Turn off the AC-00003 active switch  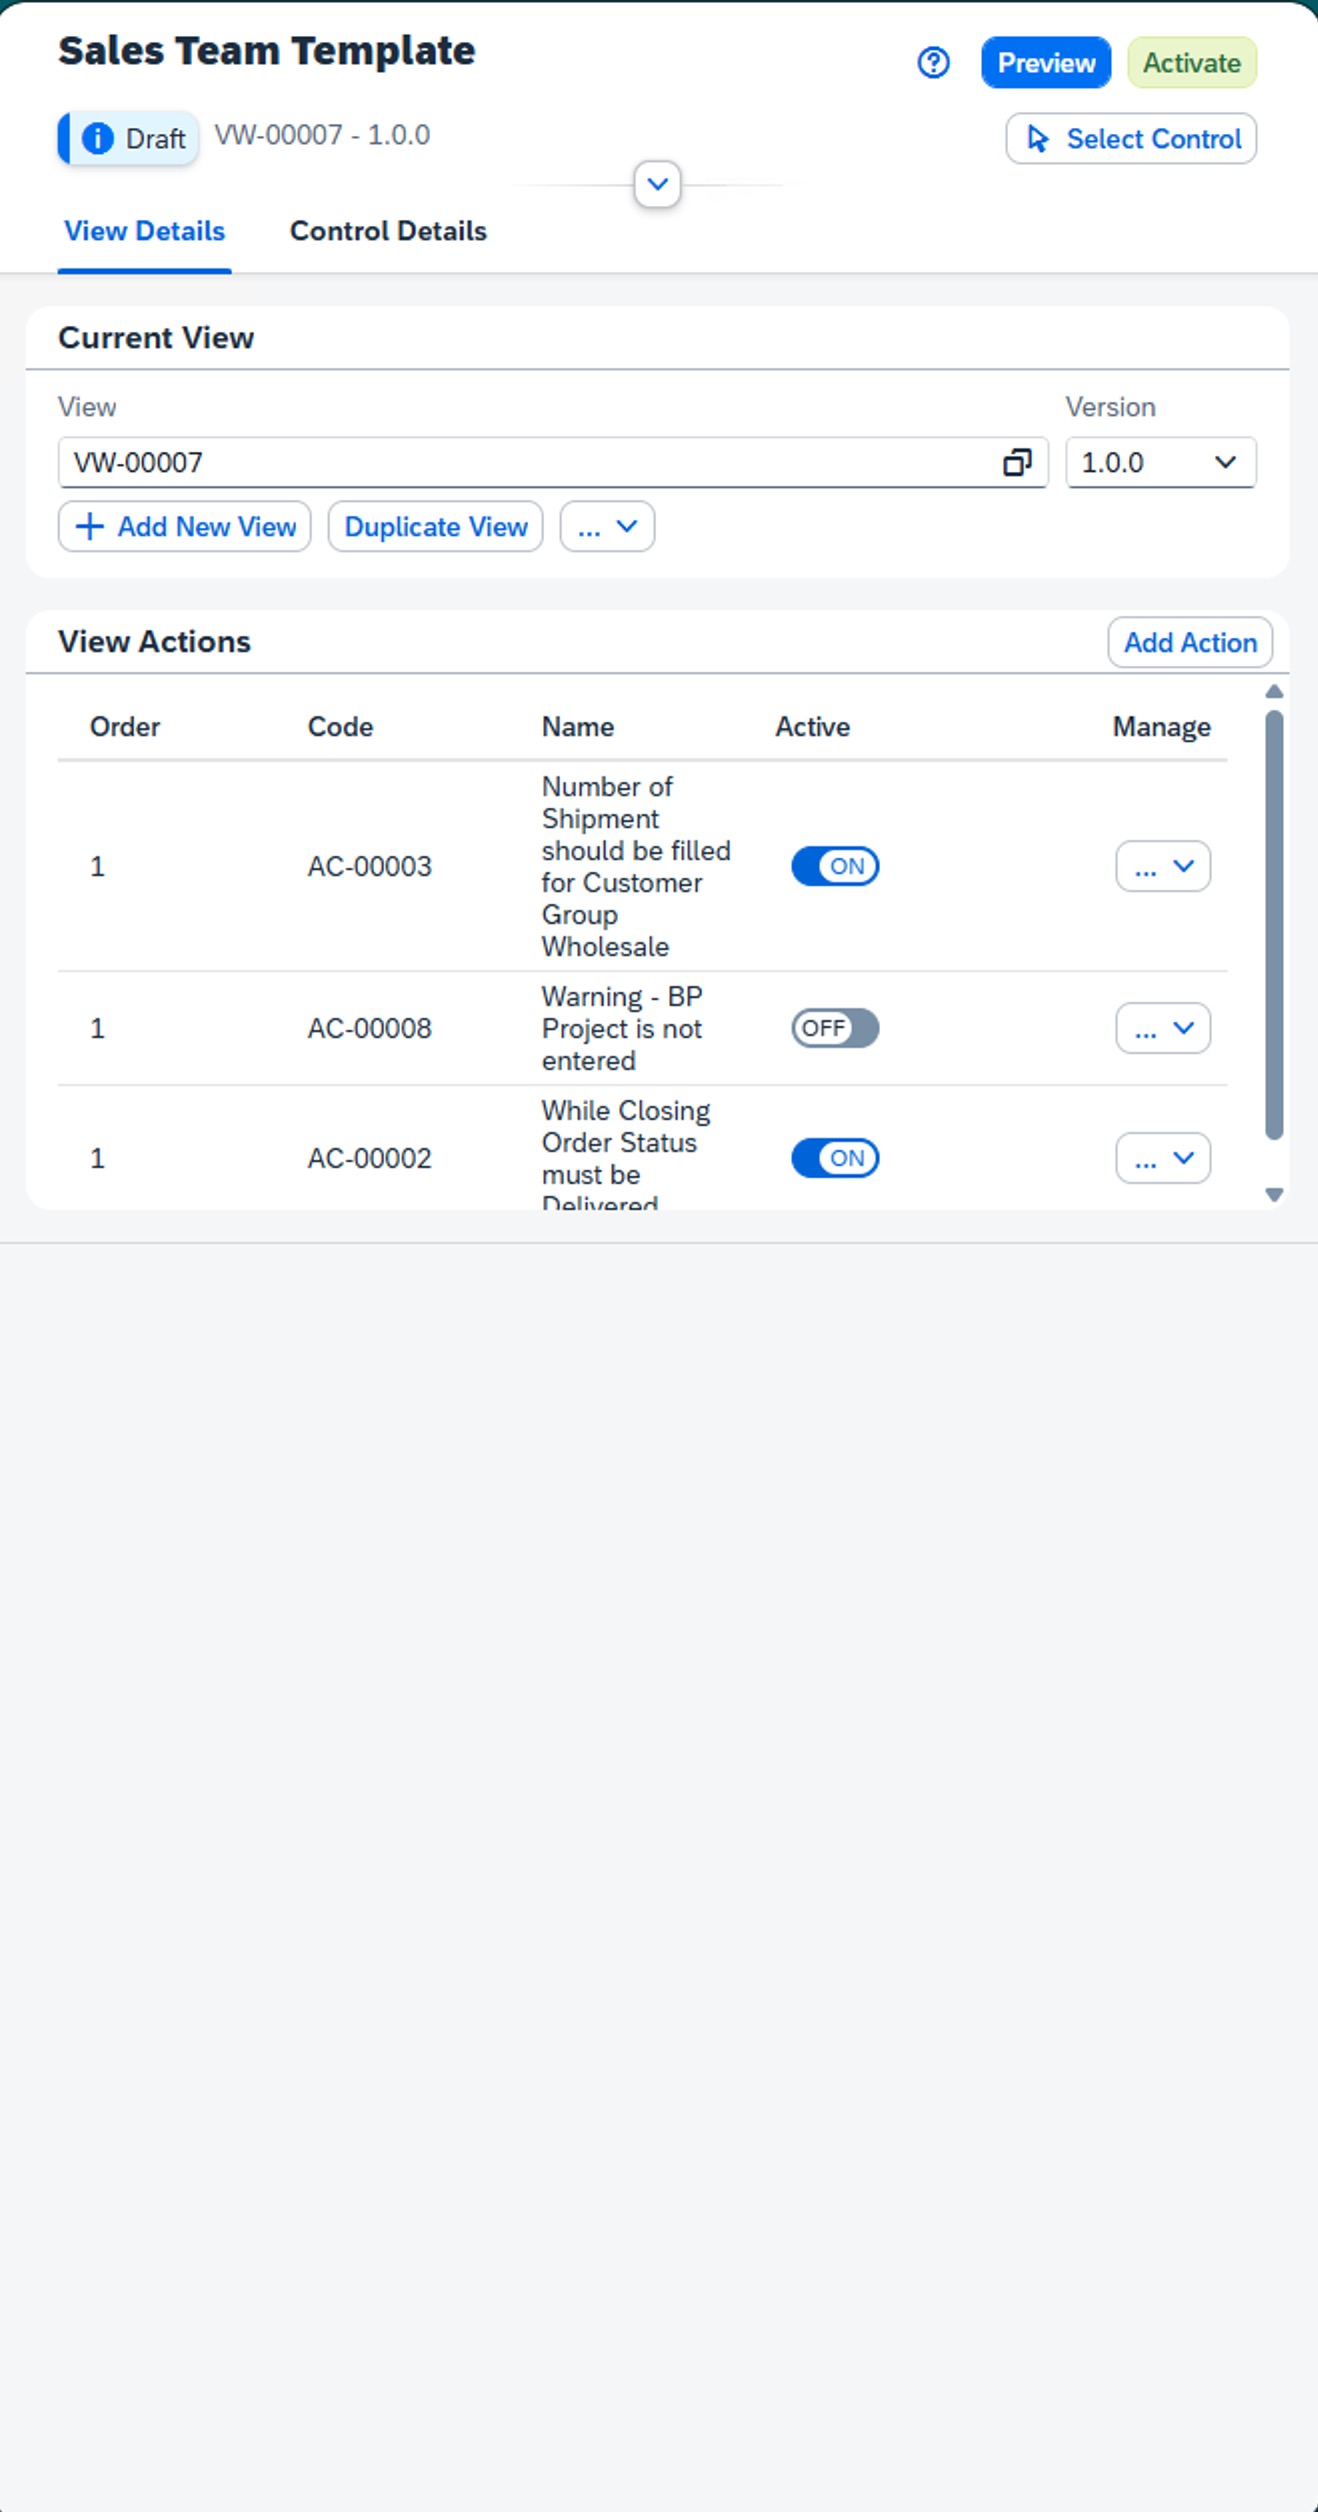point(835,866)
